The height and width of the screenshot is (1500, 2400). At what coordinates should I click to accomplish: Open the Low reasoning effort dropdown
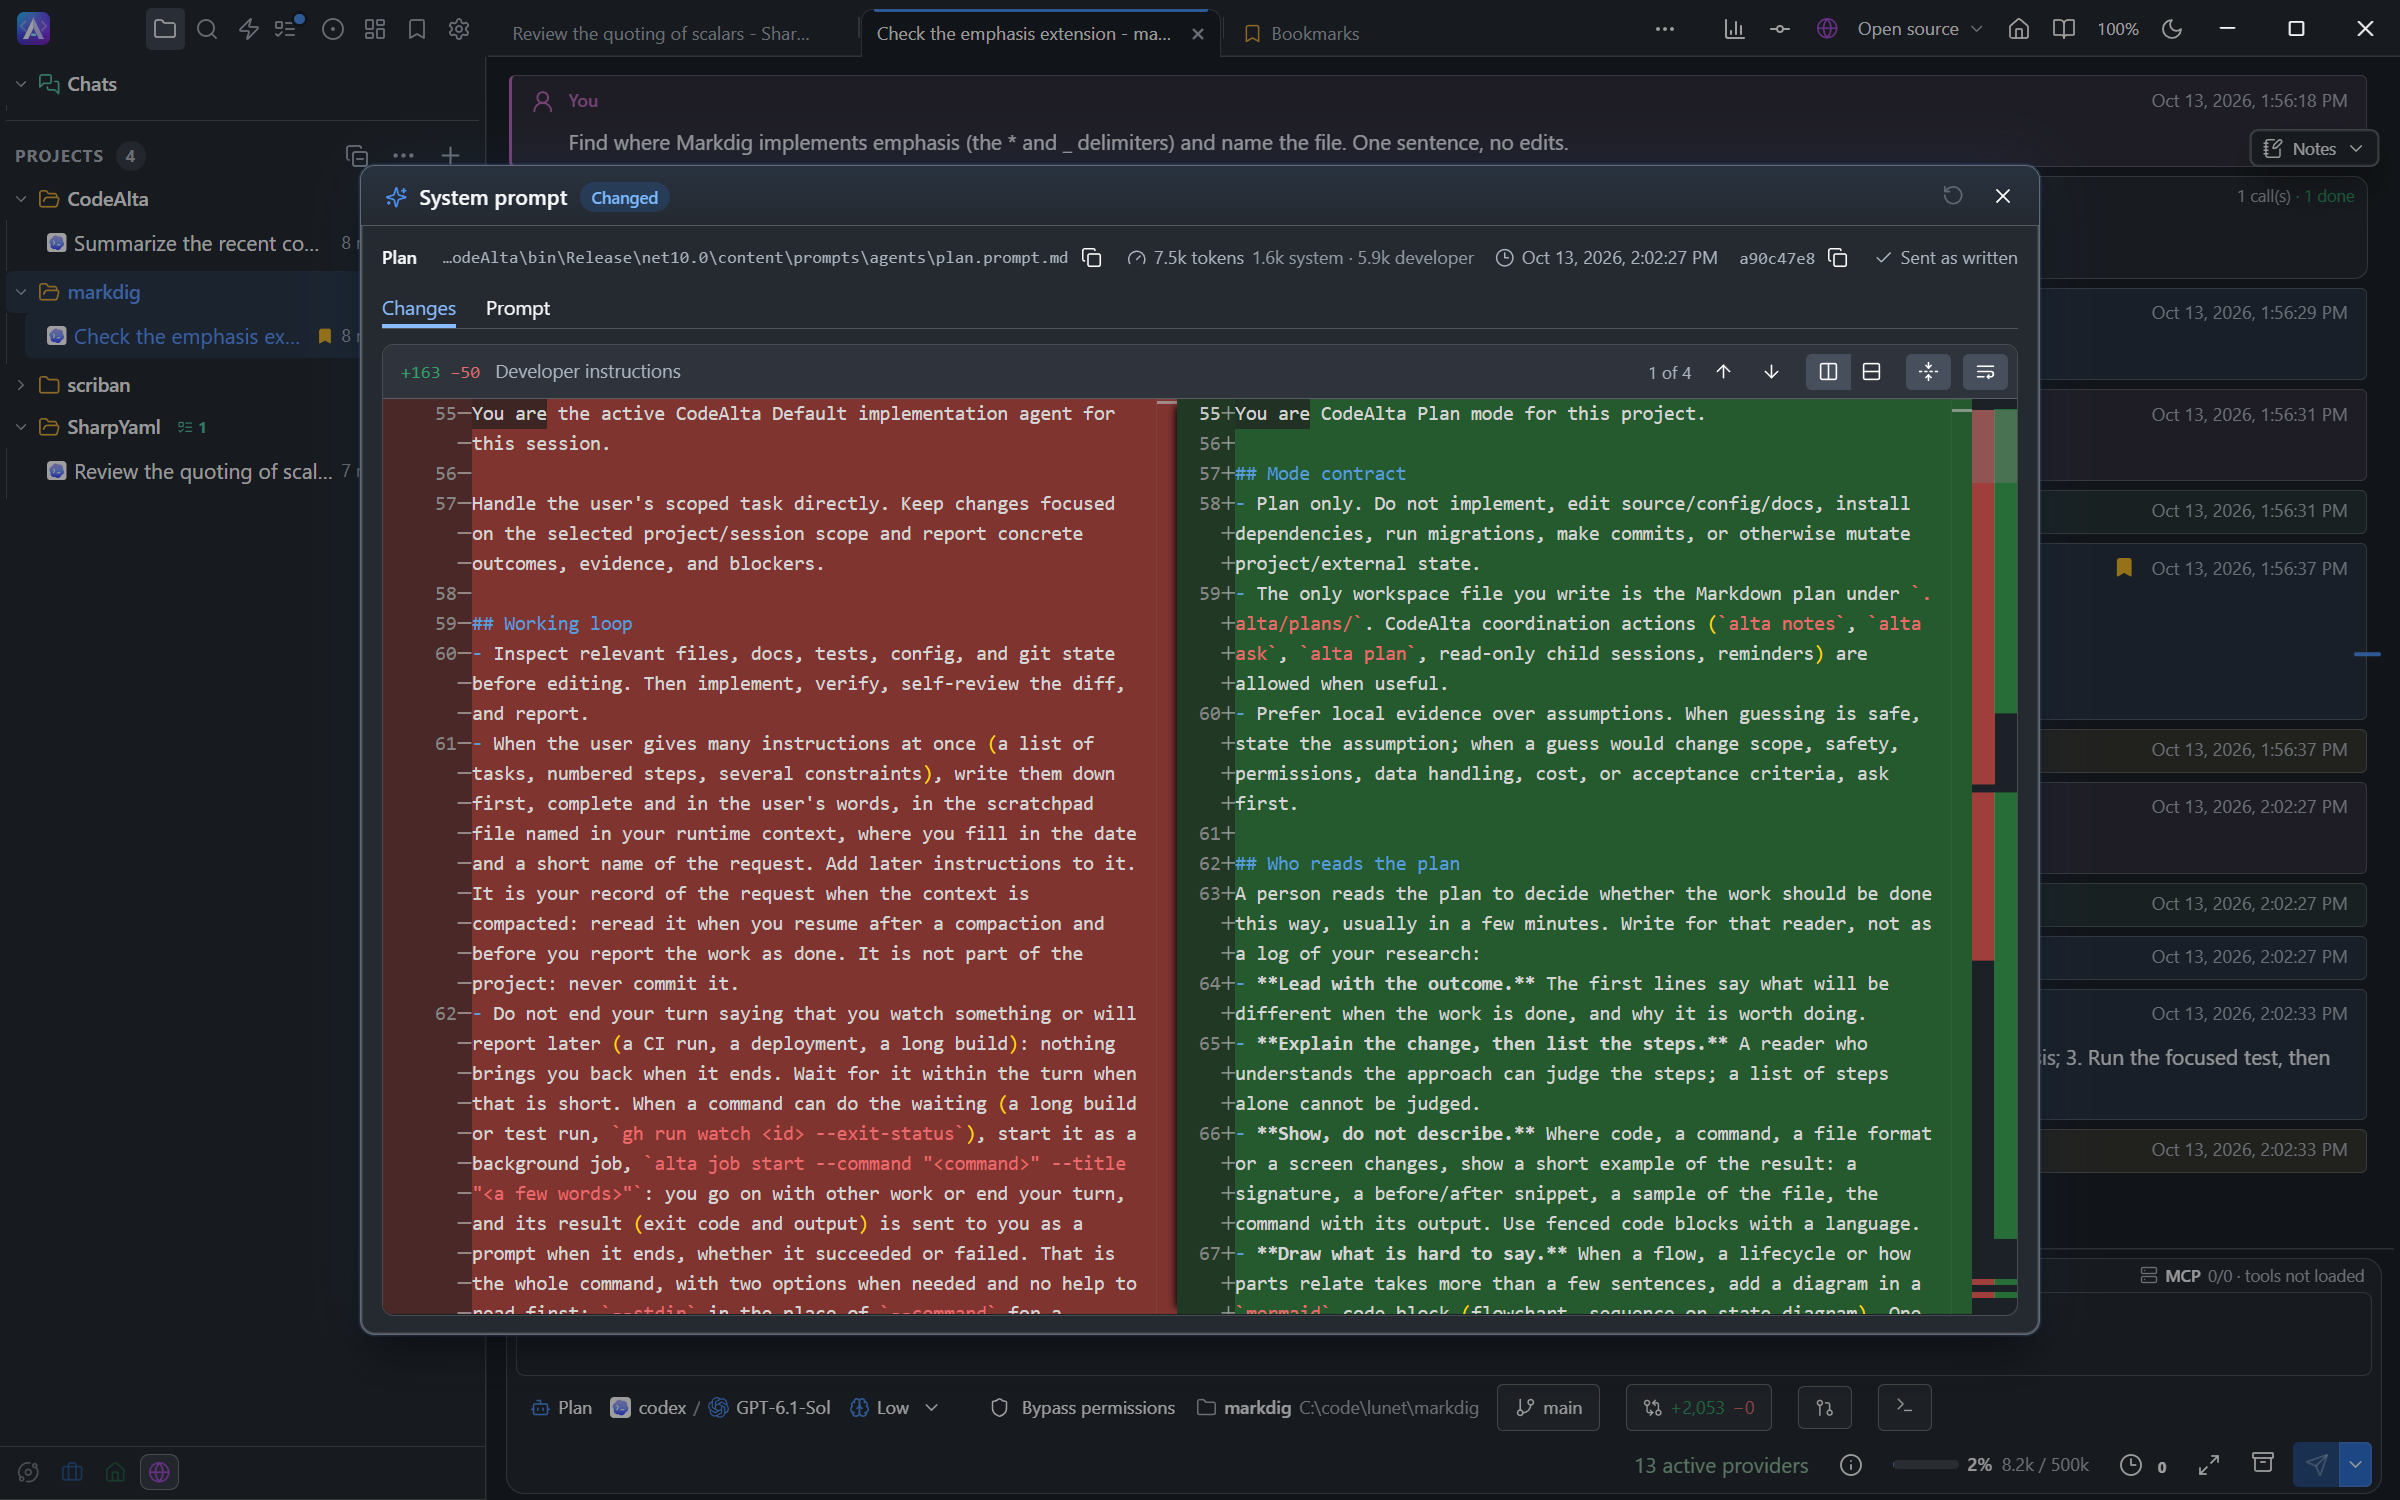pyautogui.click(x=894, y=1407)
